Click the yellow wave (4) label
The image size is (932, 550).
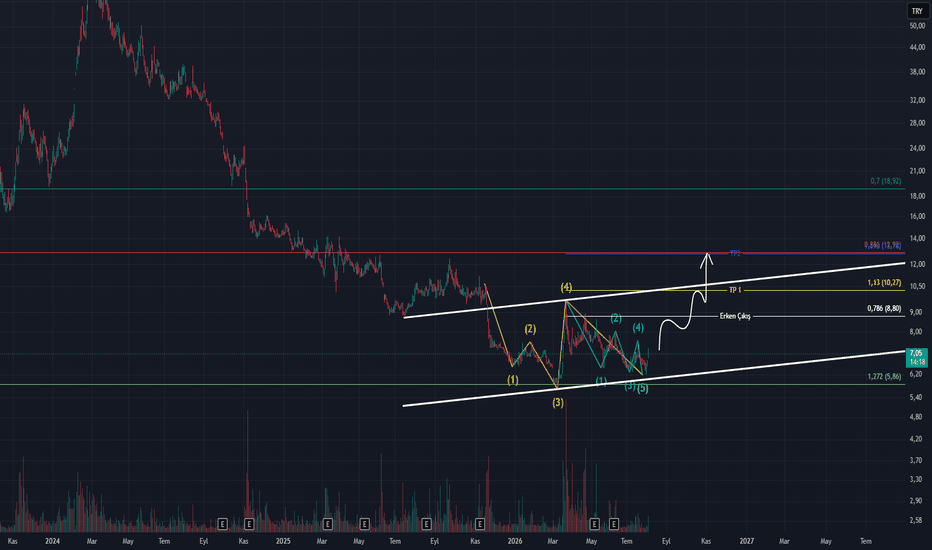pyautogui.click(x=566, y=288)
